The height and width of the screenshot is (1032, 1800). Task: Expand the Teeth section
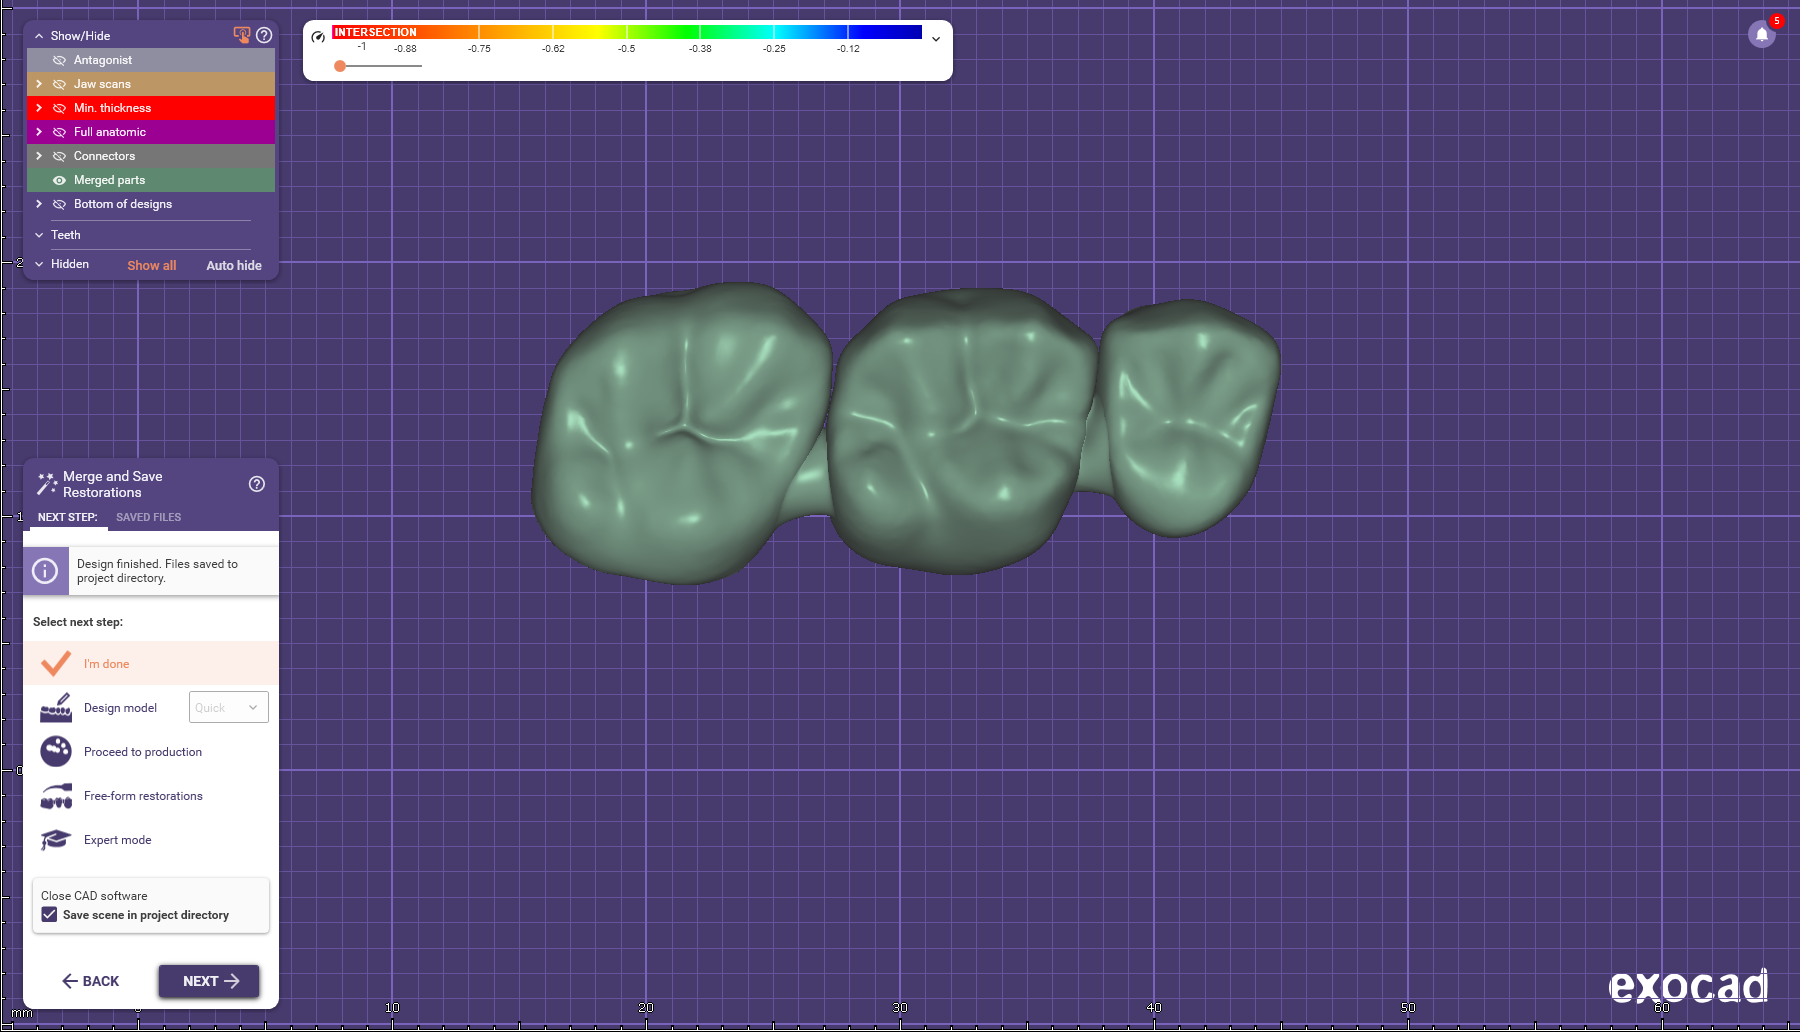[x=39, y=235]
